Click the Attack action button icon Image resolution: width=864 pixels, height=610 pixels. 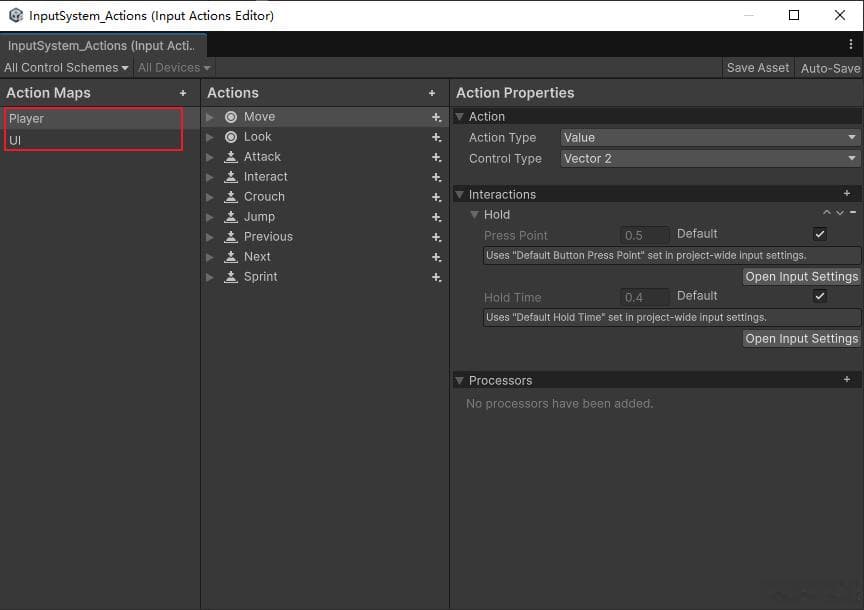click(x=231, y=157)
